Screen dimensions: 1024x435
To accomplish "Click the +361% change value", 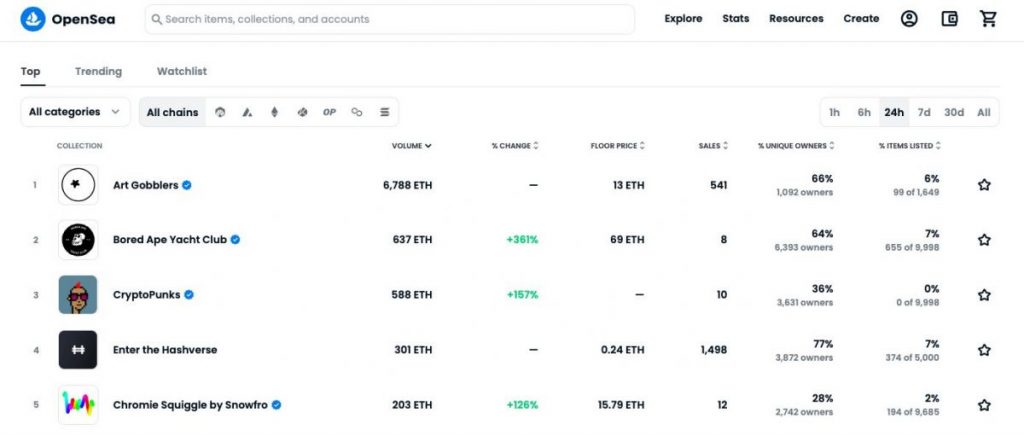I will coord(522,240).
